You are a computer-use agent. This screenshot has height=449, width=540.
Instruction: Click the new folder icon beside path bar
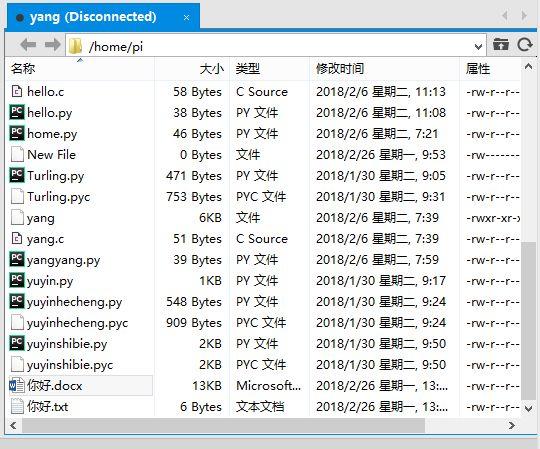tap(500, 44)
